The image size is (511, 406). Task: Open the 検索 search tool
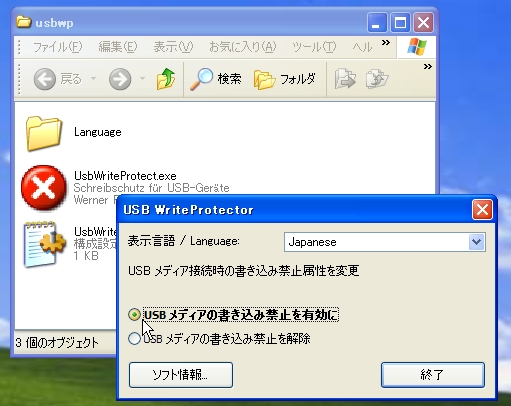[215, 79]
